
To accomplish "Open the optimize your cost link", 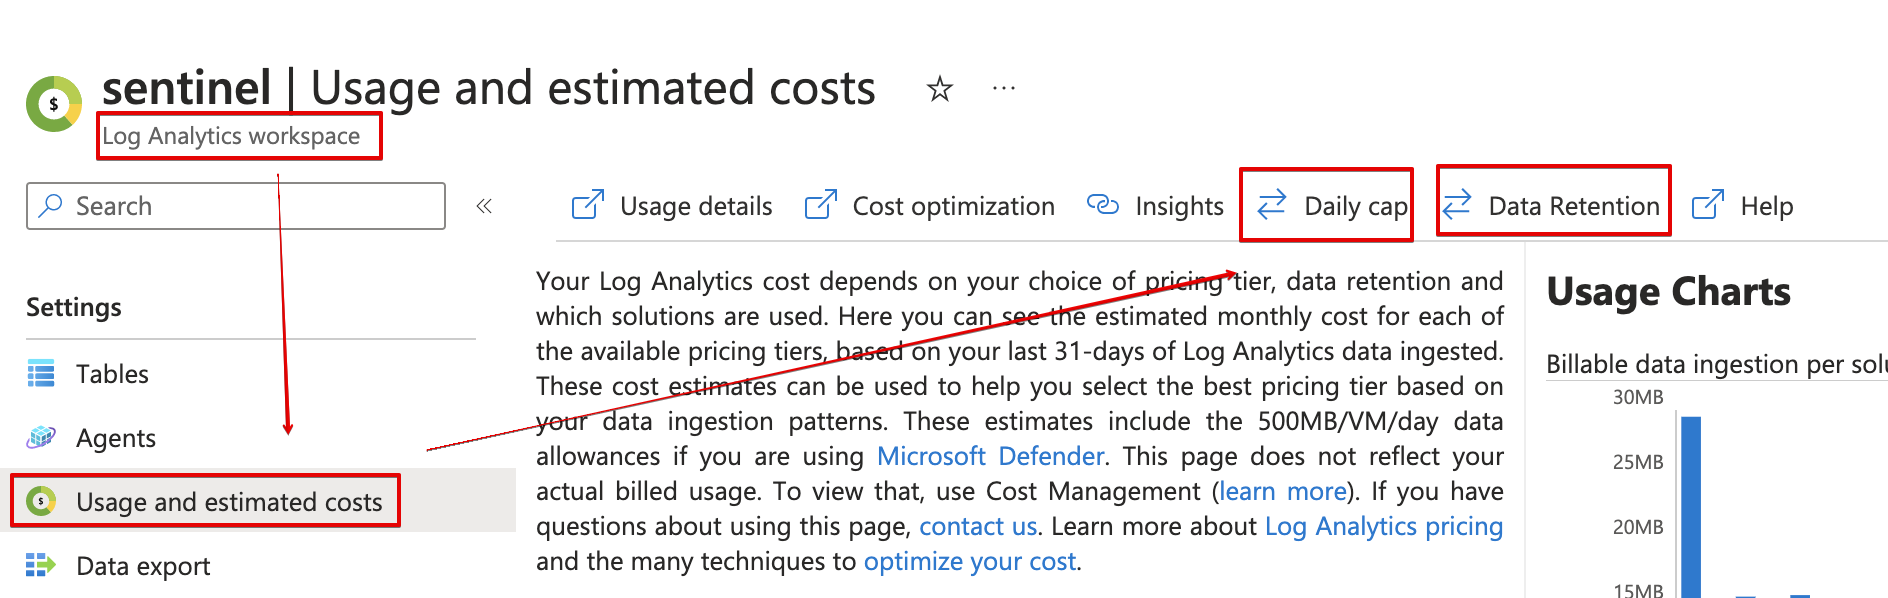I will pyautogui.click(x=970, y=561).
